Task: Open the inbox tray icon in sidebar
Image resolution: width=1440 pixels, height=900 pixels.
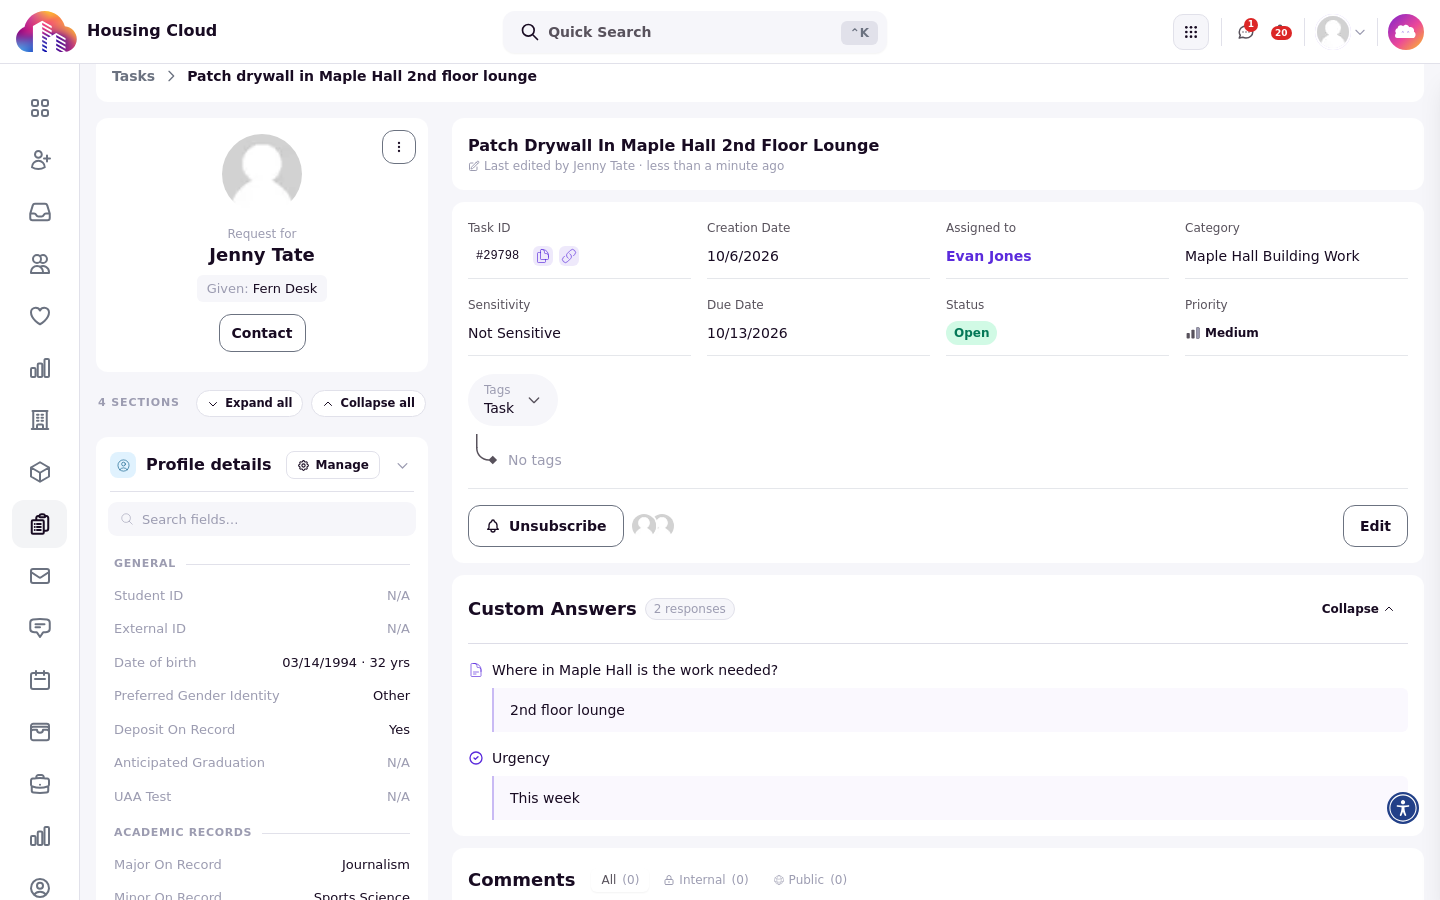Action: click(x=40, y=212)
